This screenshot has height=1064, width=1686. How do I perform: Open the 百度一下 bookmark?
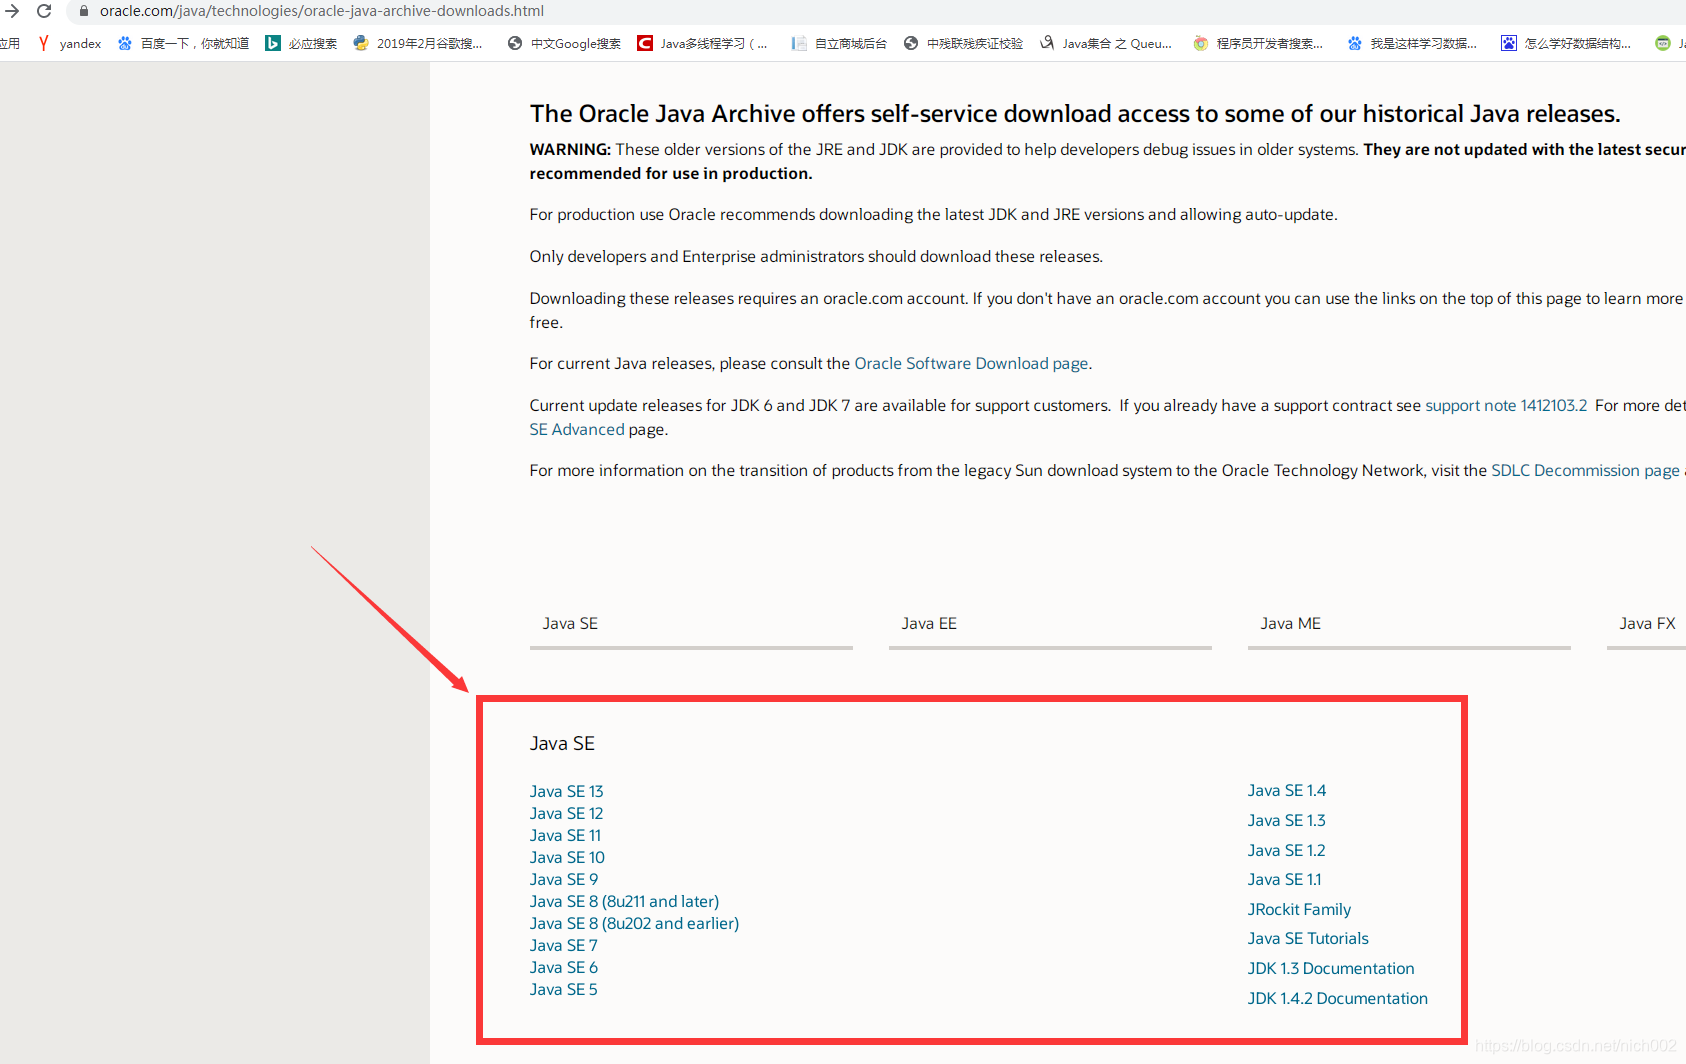pos(183,43)
